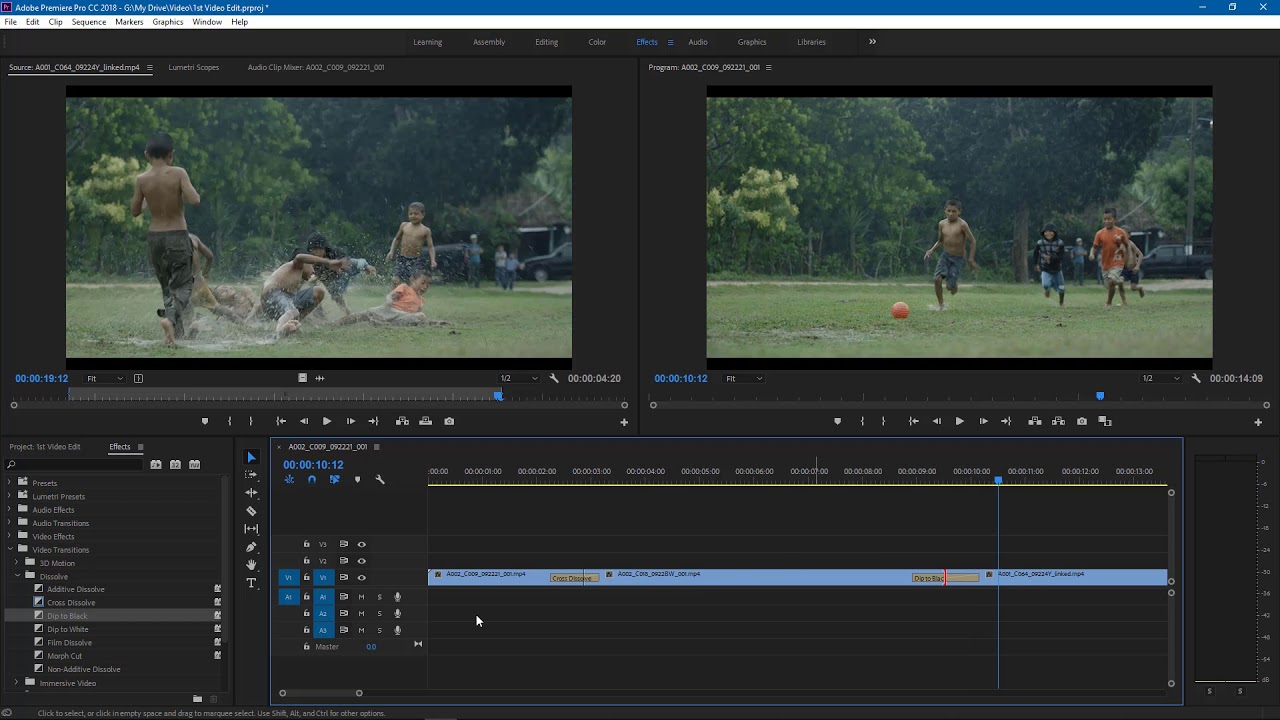
Task: Open the Sequence menu
Action: 89,22
